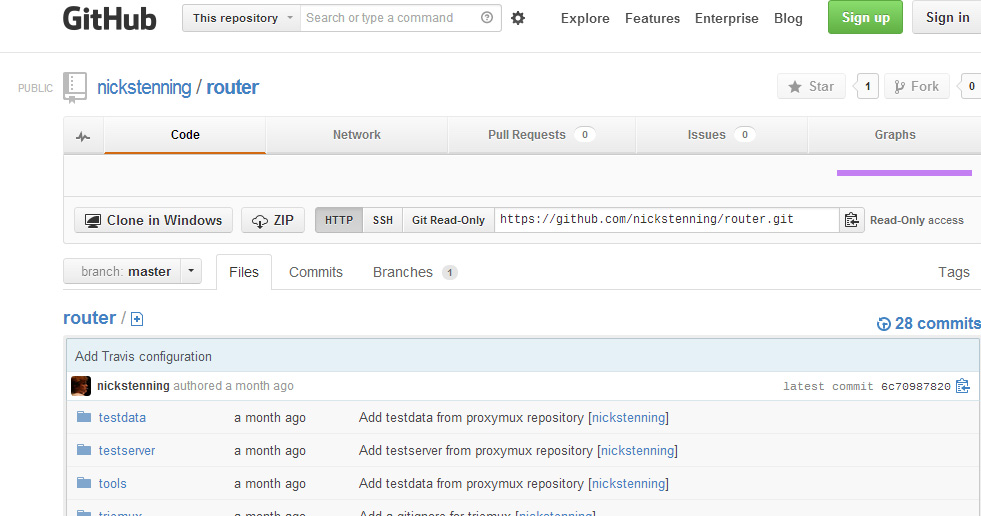981x516 pixels.
Task: Open the testserver folder link
Action: point(127,450)
